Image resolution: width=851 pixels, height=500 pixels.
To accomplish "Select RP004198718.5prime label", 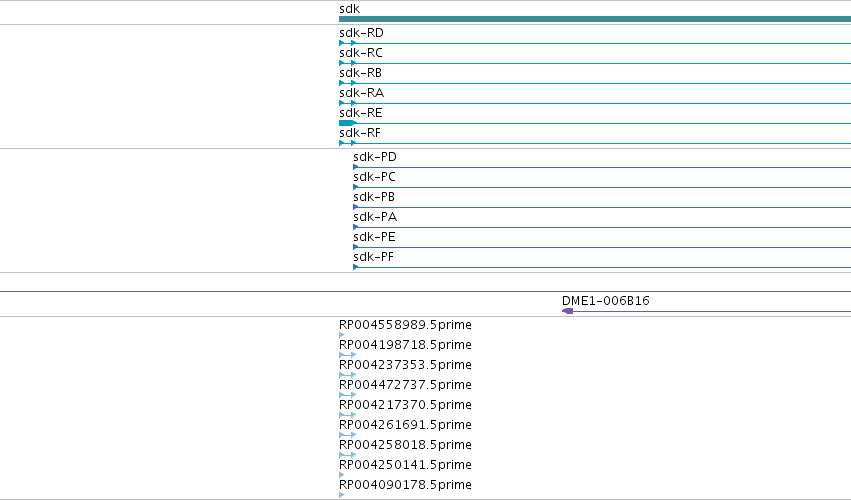I will [405, 345].
